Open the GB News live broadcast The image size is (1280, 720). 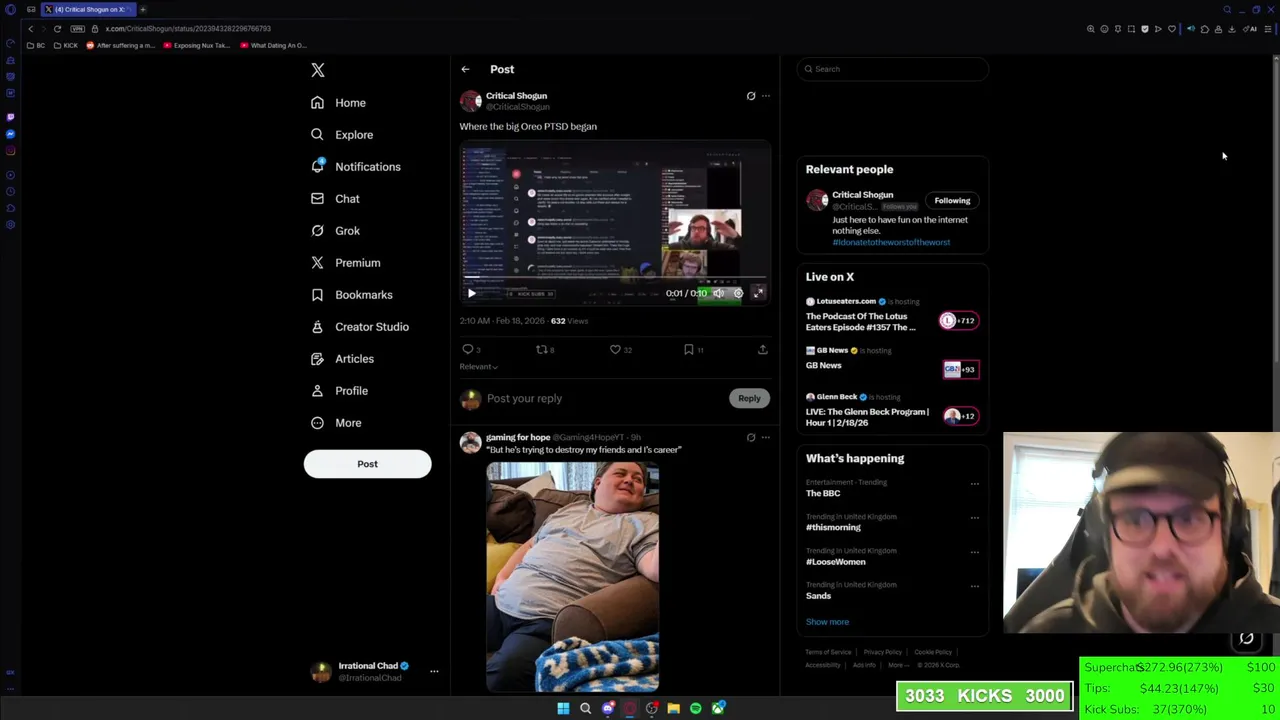892,362
